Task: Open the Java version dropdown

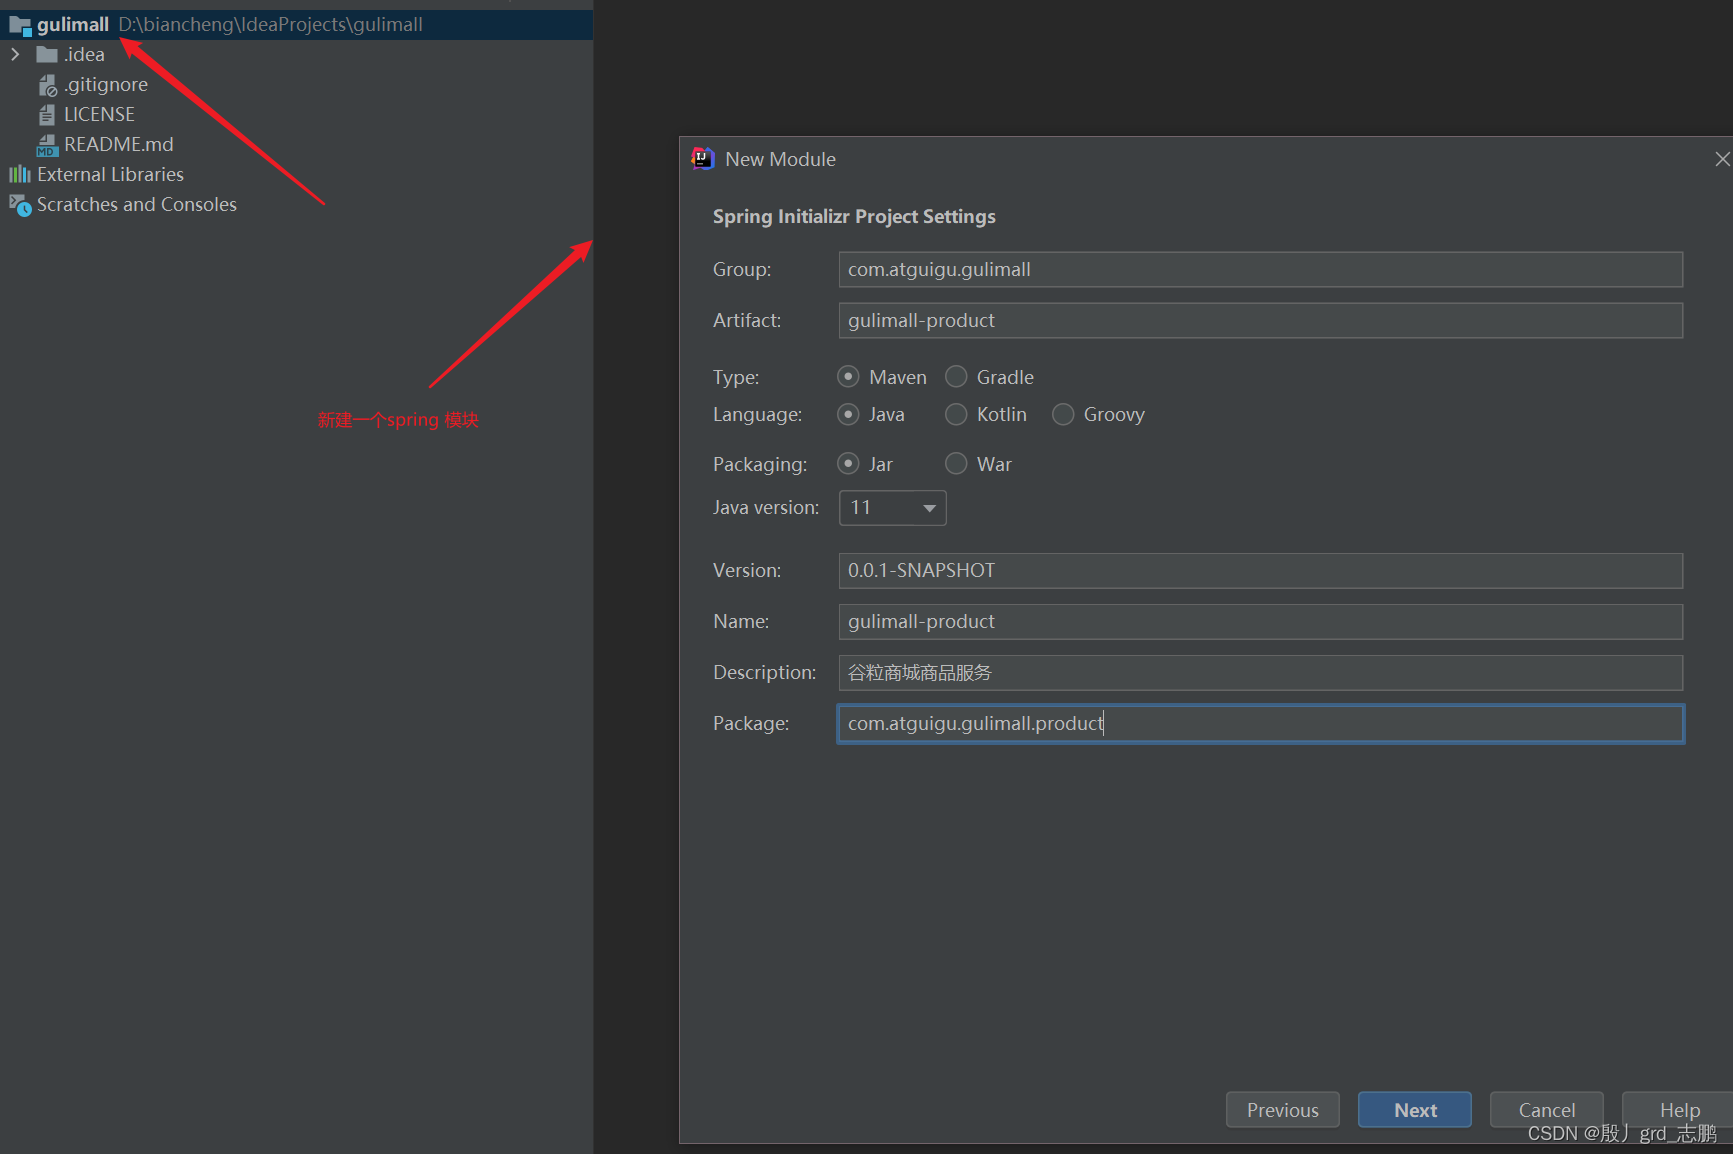Action: [x=892, y=508]
